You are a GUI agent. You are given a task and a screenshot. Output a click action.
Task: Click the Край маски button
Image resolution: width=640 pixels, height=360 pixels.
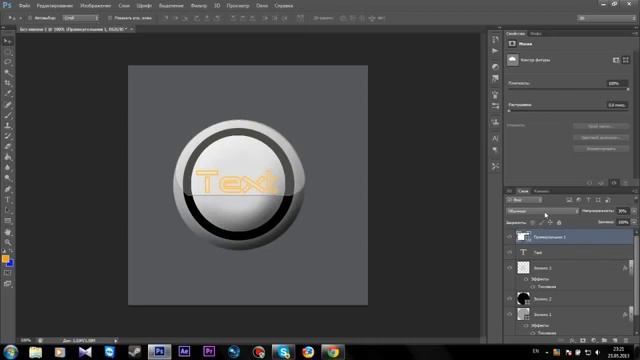click(x=601, y=127)
